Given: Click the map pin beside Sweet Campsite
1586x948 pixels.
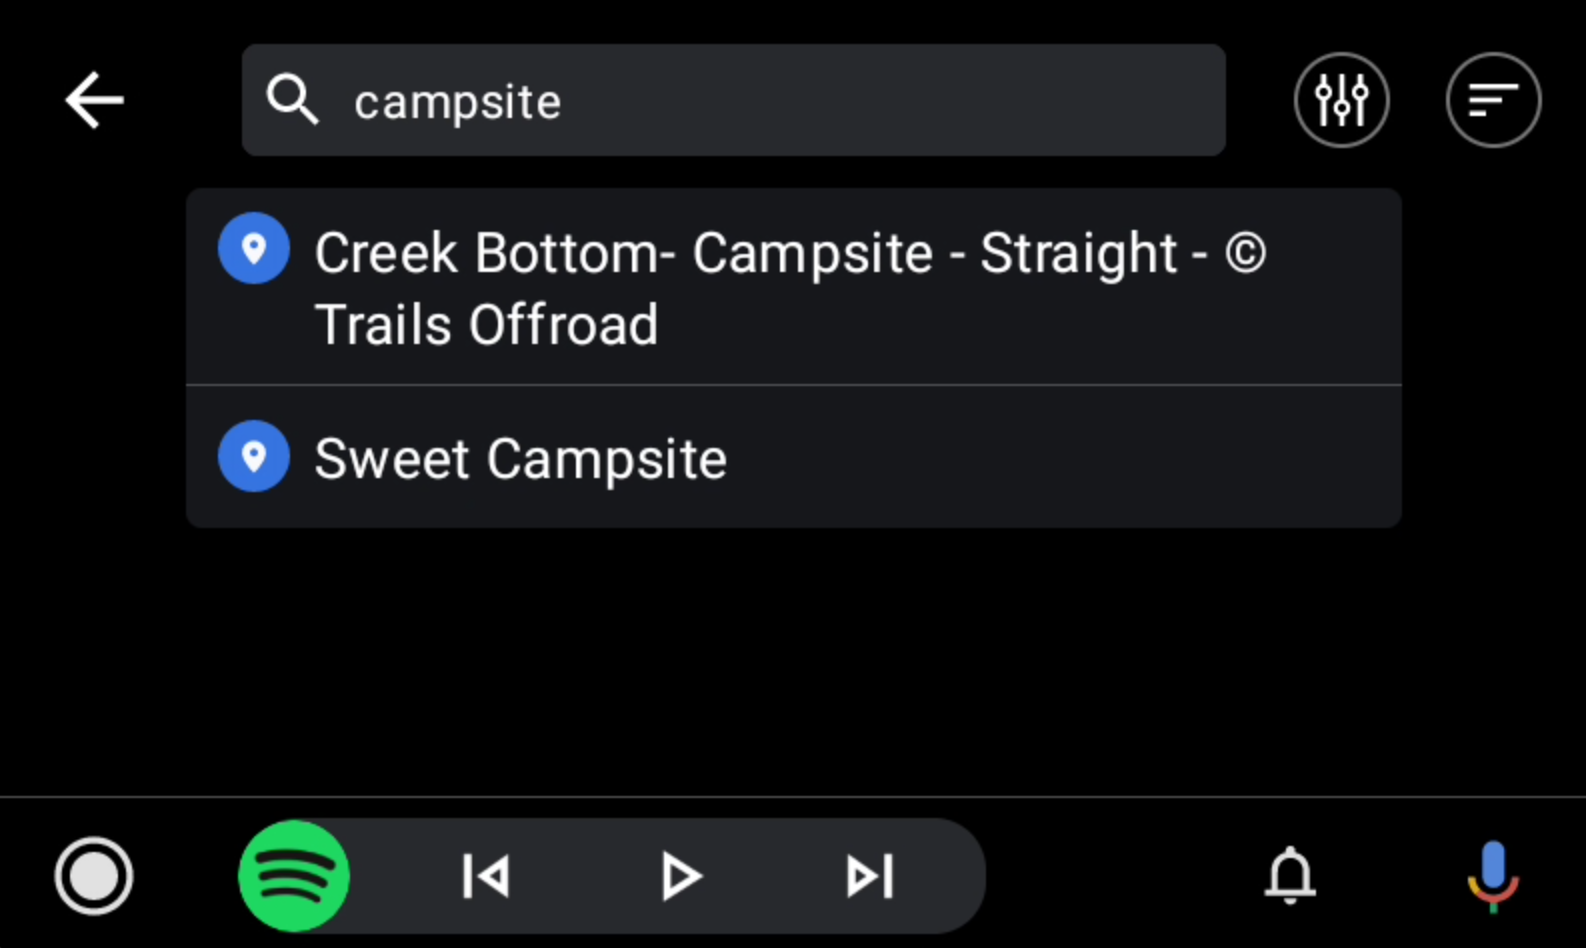Looking at the screenshot, I should (254, 456).
